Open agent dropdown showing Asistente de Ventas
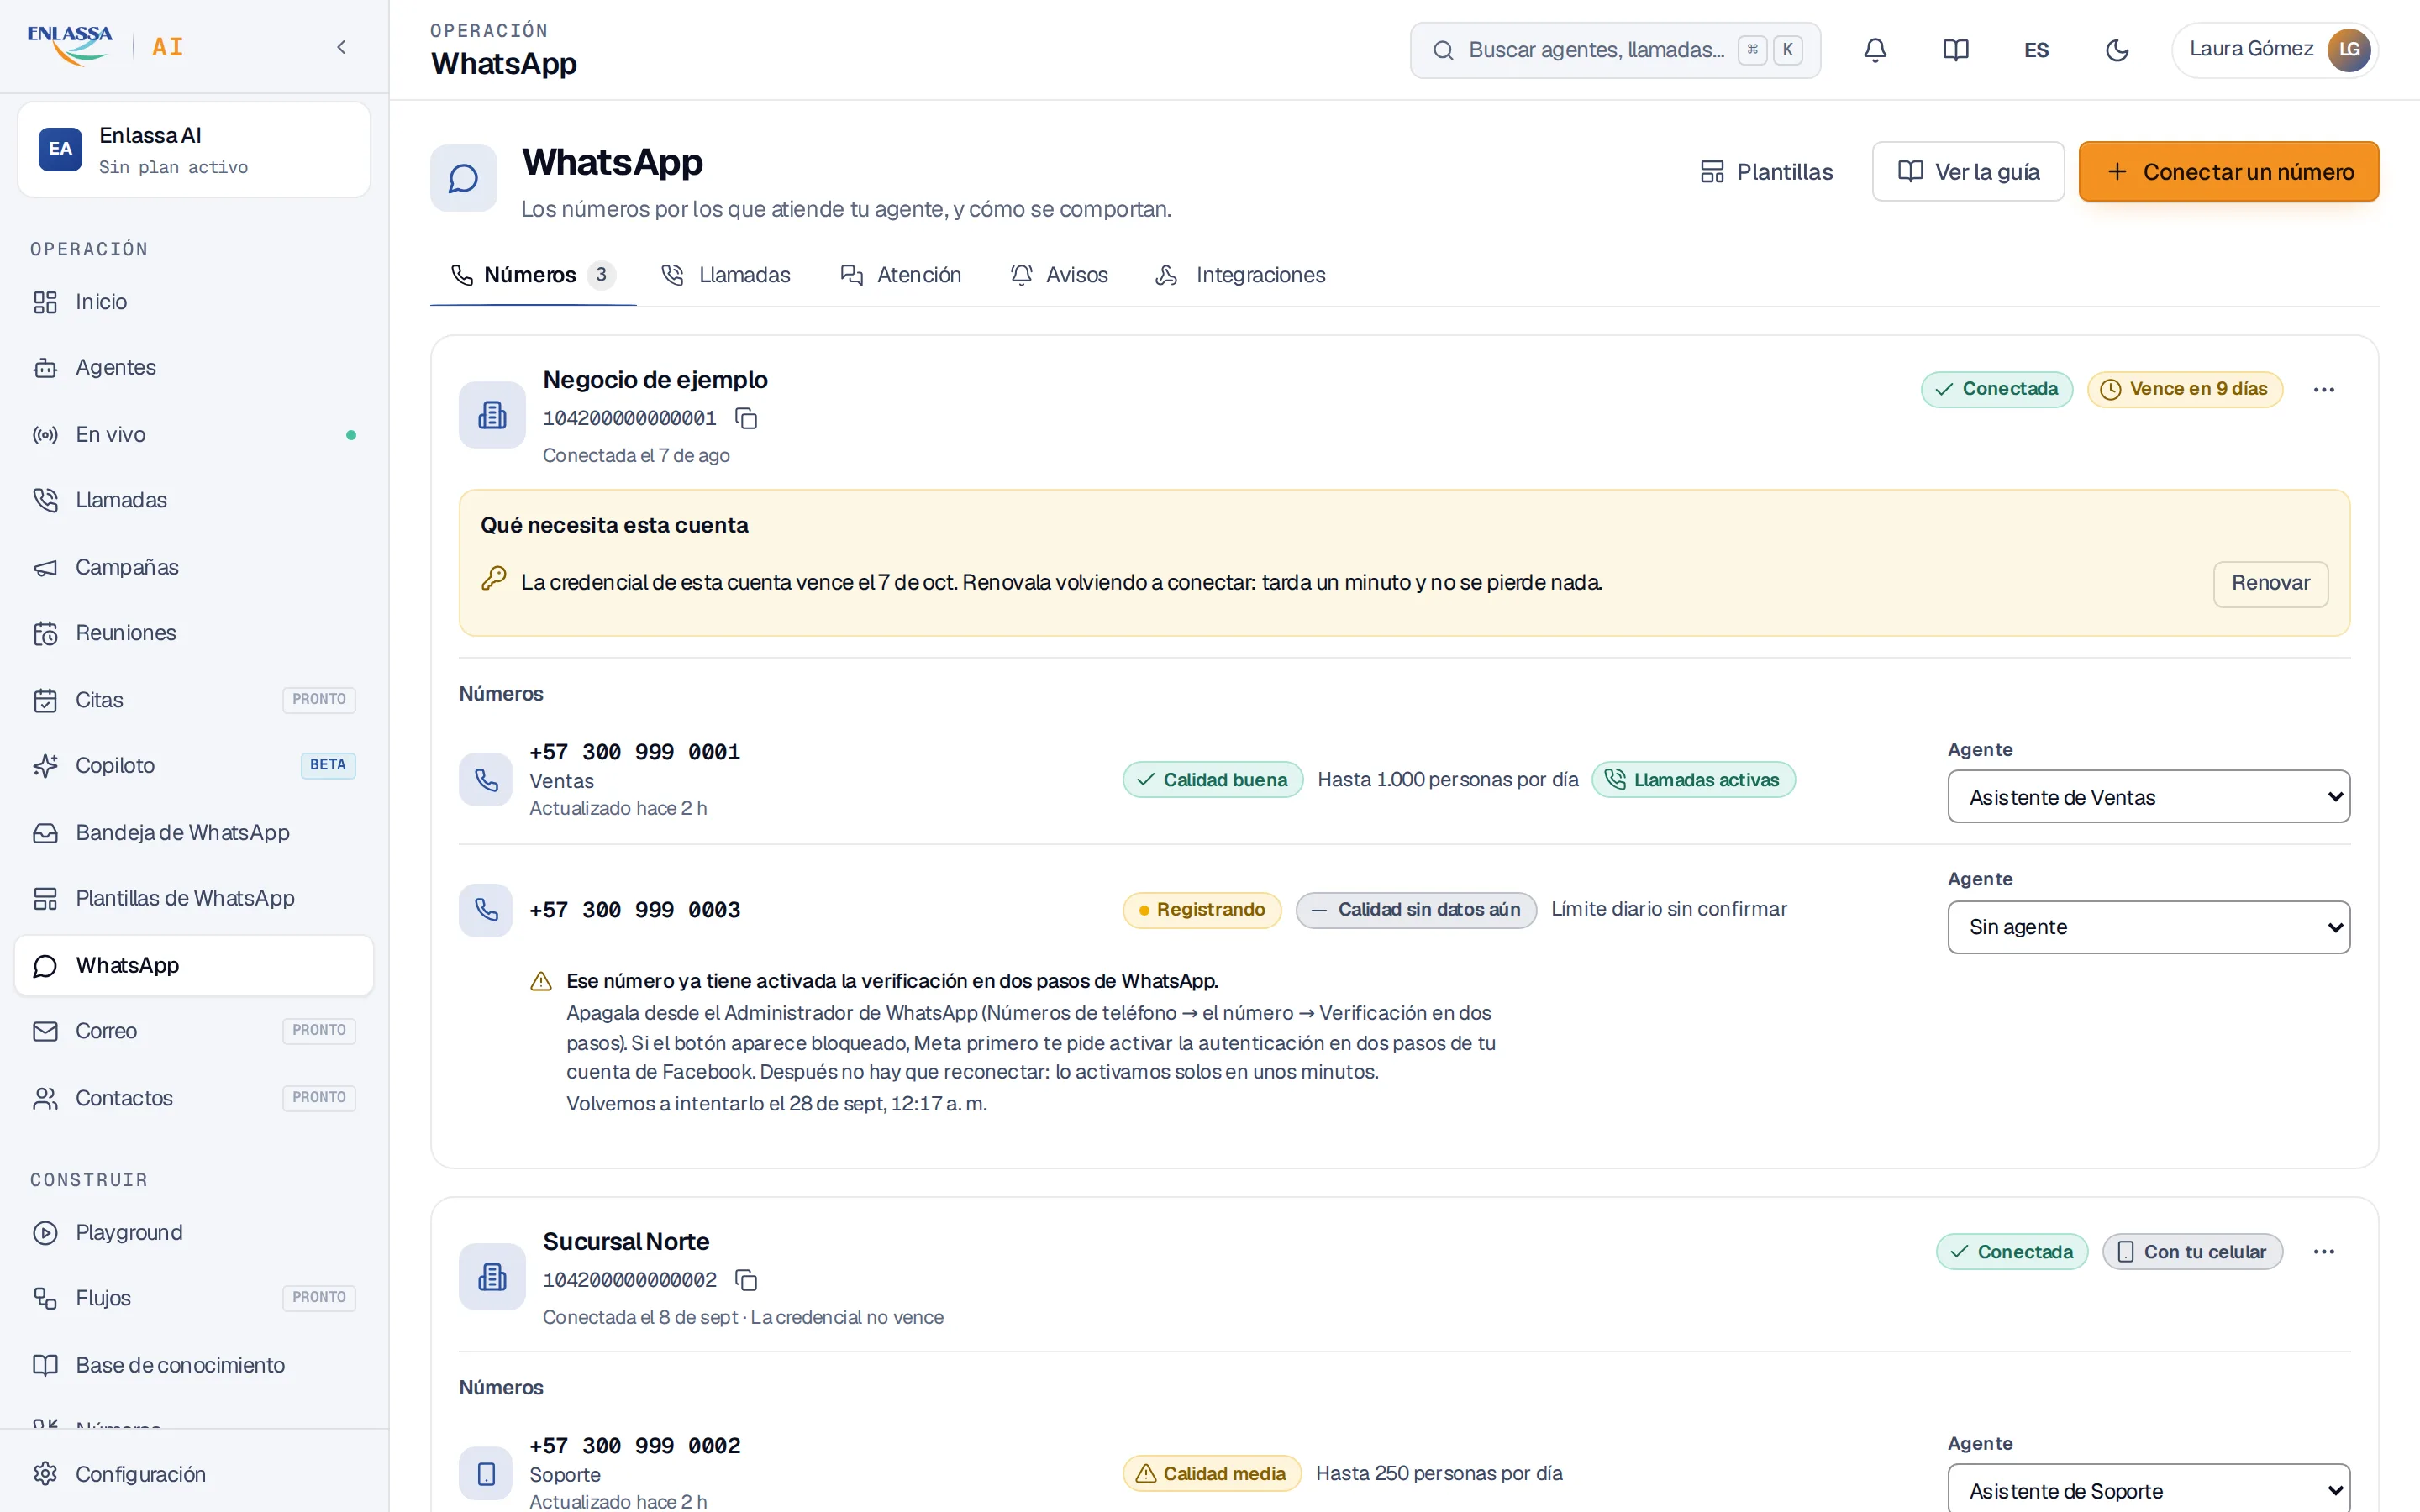This screenshot has width=2420, height=1512. click(x=2148, y=797)
